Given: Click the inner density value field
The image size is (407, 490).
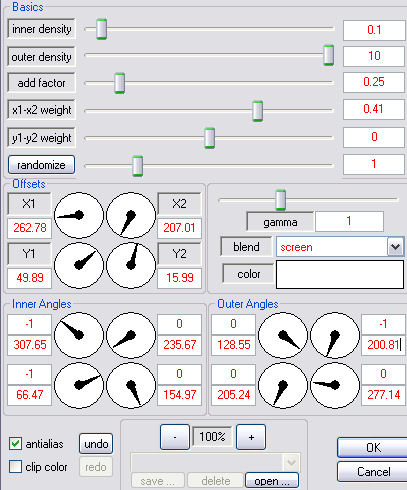Looking at the screenshot, I should point(374,30).
